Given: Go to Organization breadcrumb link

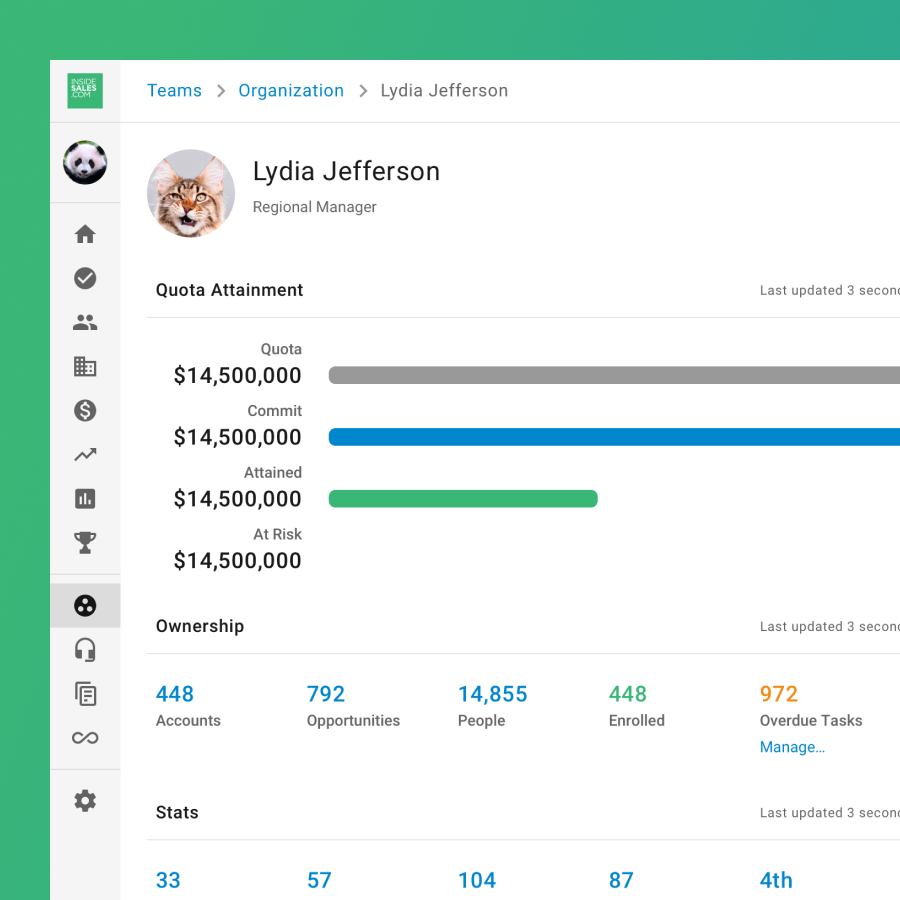Looking at the screenshot, I should click(x=291, y=91).
